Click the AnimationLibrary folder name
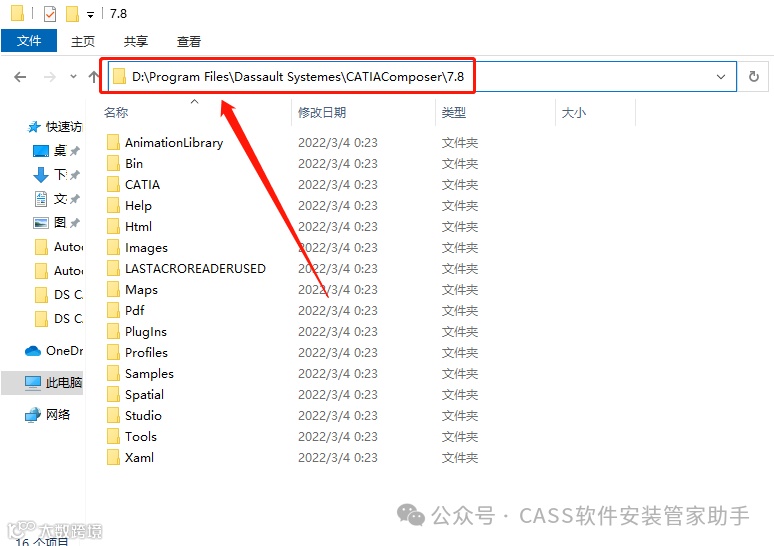Image resolution: width=774 pixels, height=546 pixels. coord(174,143)
